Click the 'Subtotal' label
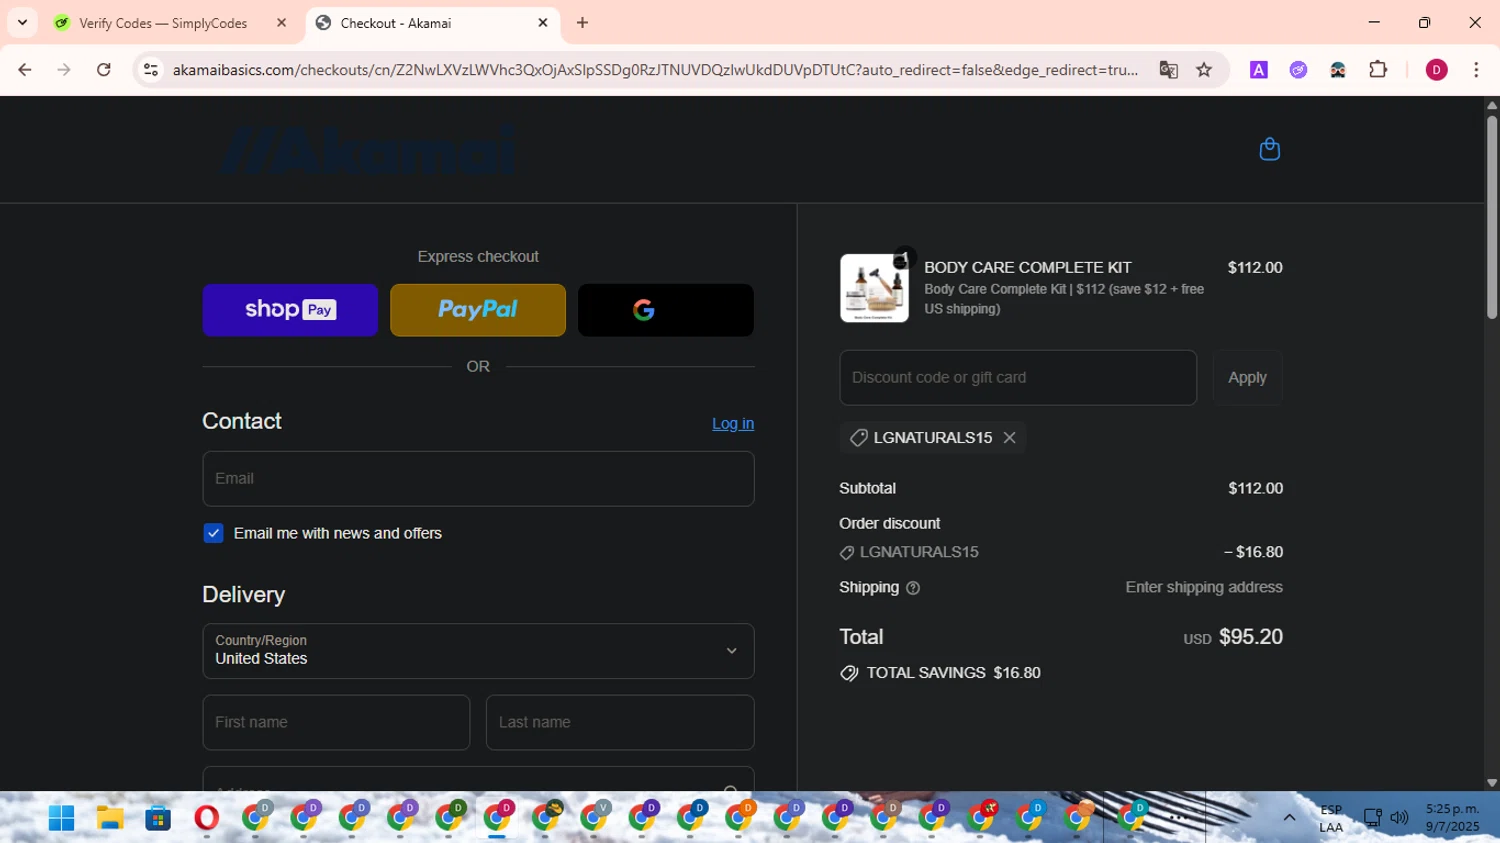Image resolution: width=1500 pixels, height=843 pixels. [867, 489]
